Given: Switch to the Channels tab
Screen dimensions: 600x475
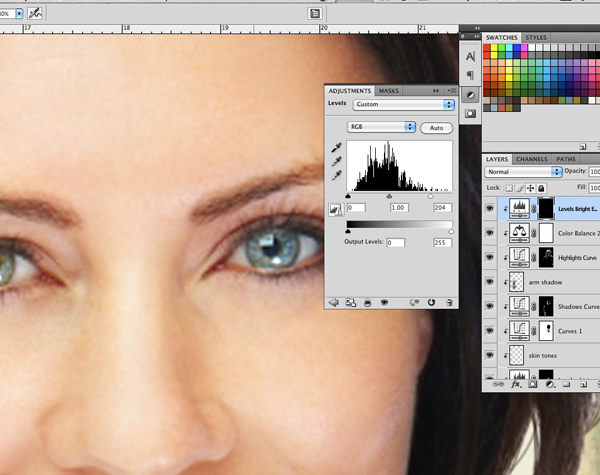Looking at the screenshot, I should [x=531, y=159].
